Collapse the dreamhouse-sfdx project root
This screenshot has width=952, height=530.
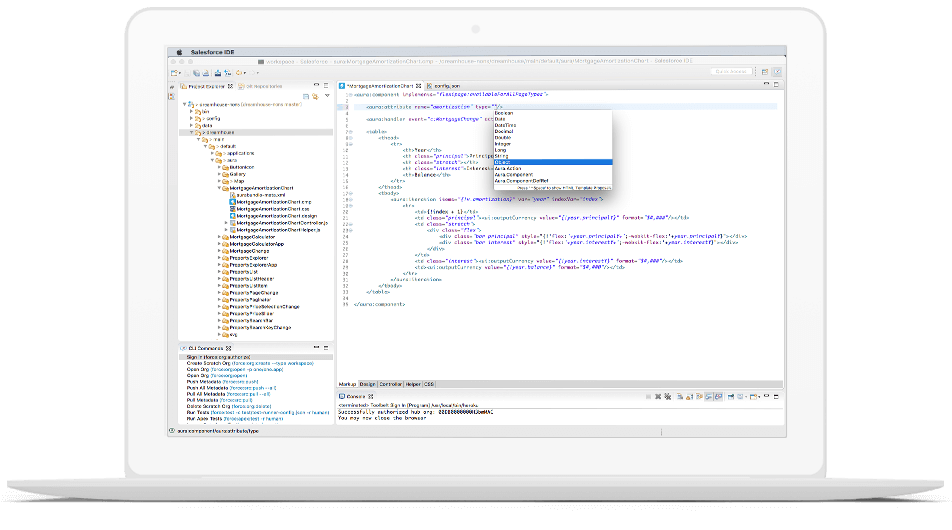pyautogui.click(x=185, y=104)
